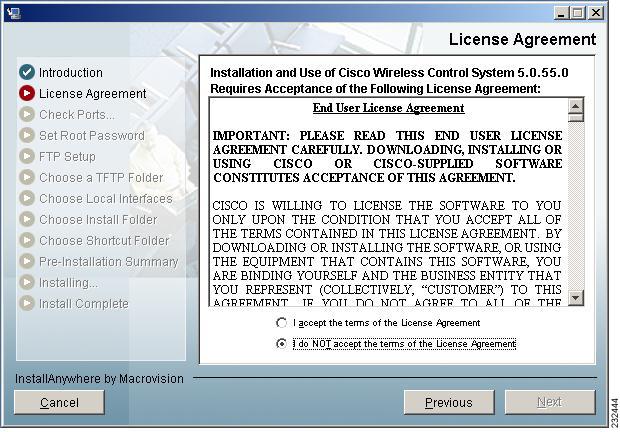Click the installer icon in the title bar
620x432 pixels.
(14, 13)
